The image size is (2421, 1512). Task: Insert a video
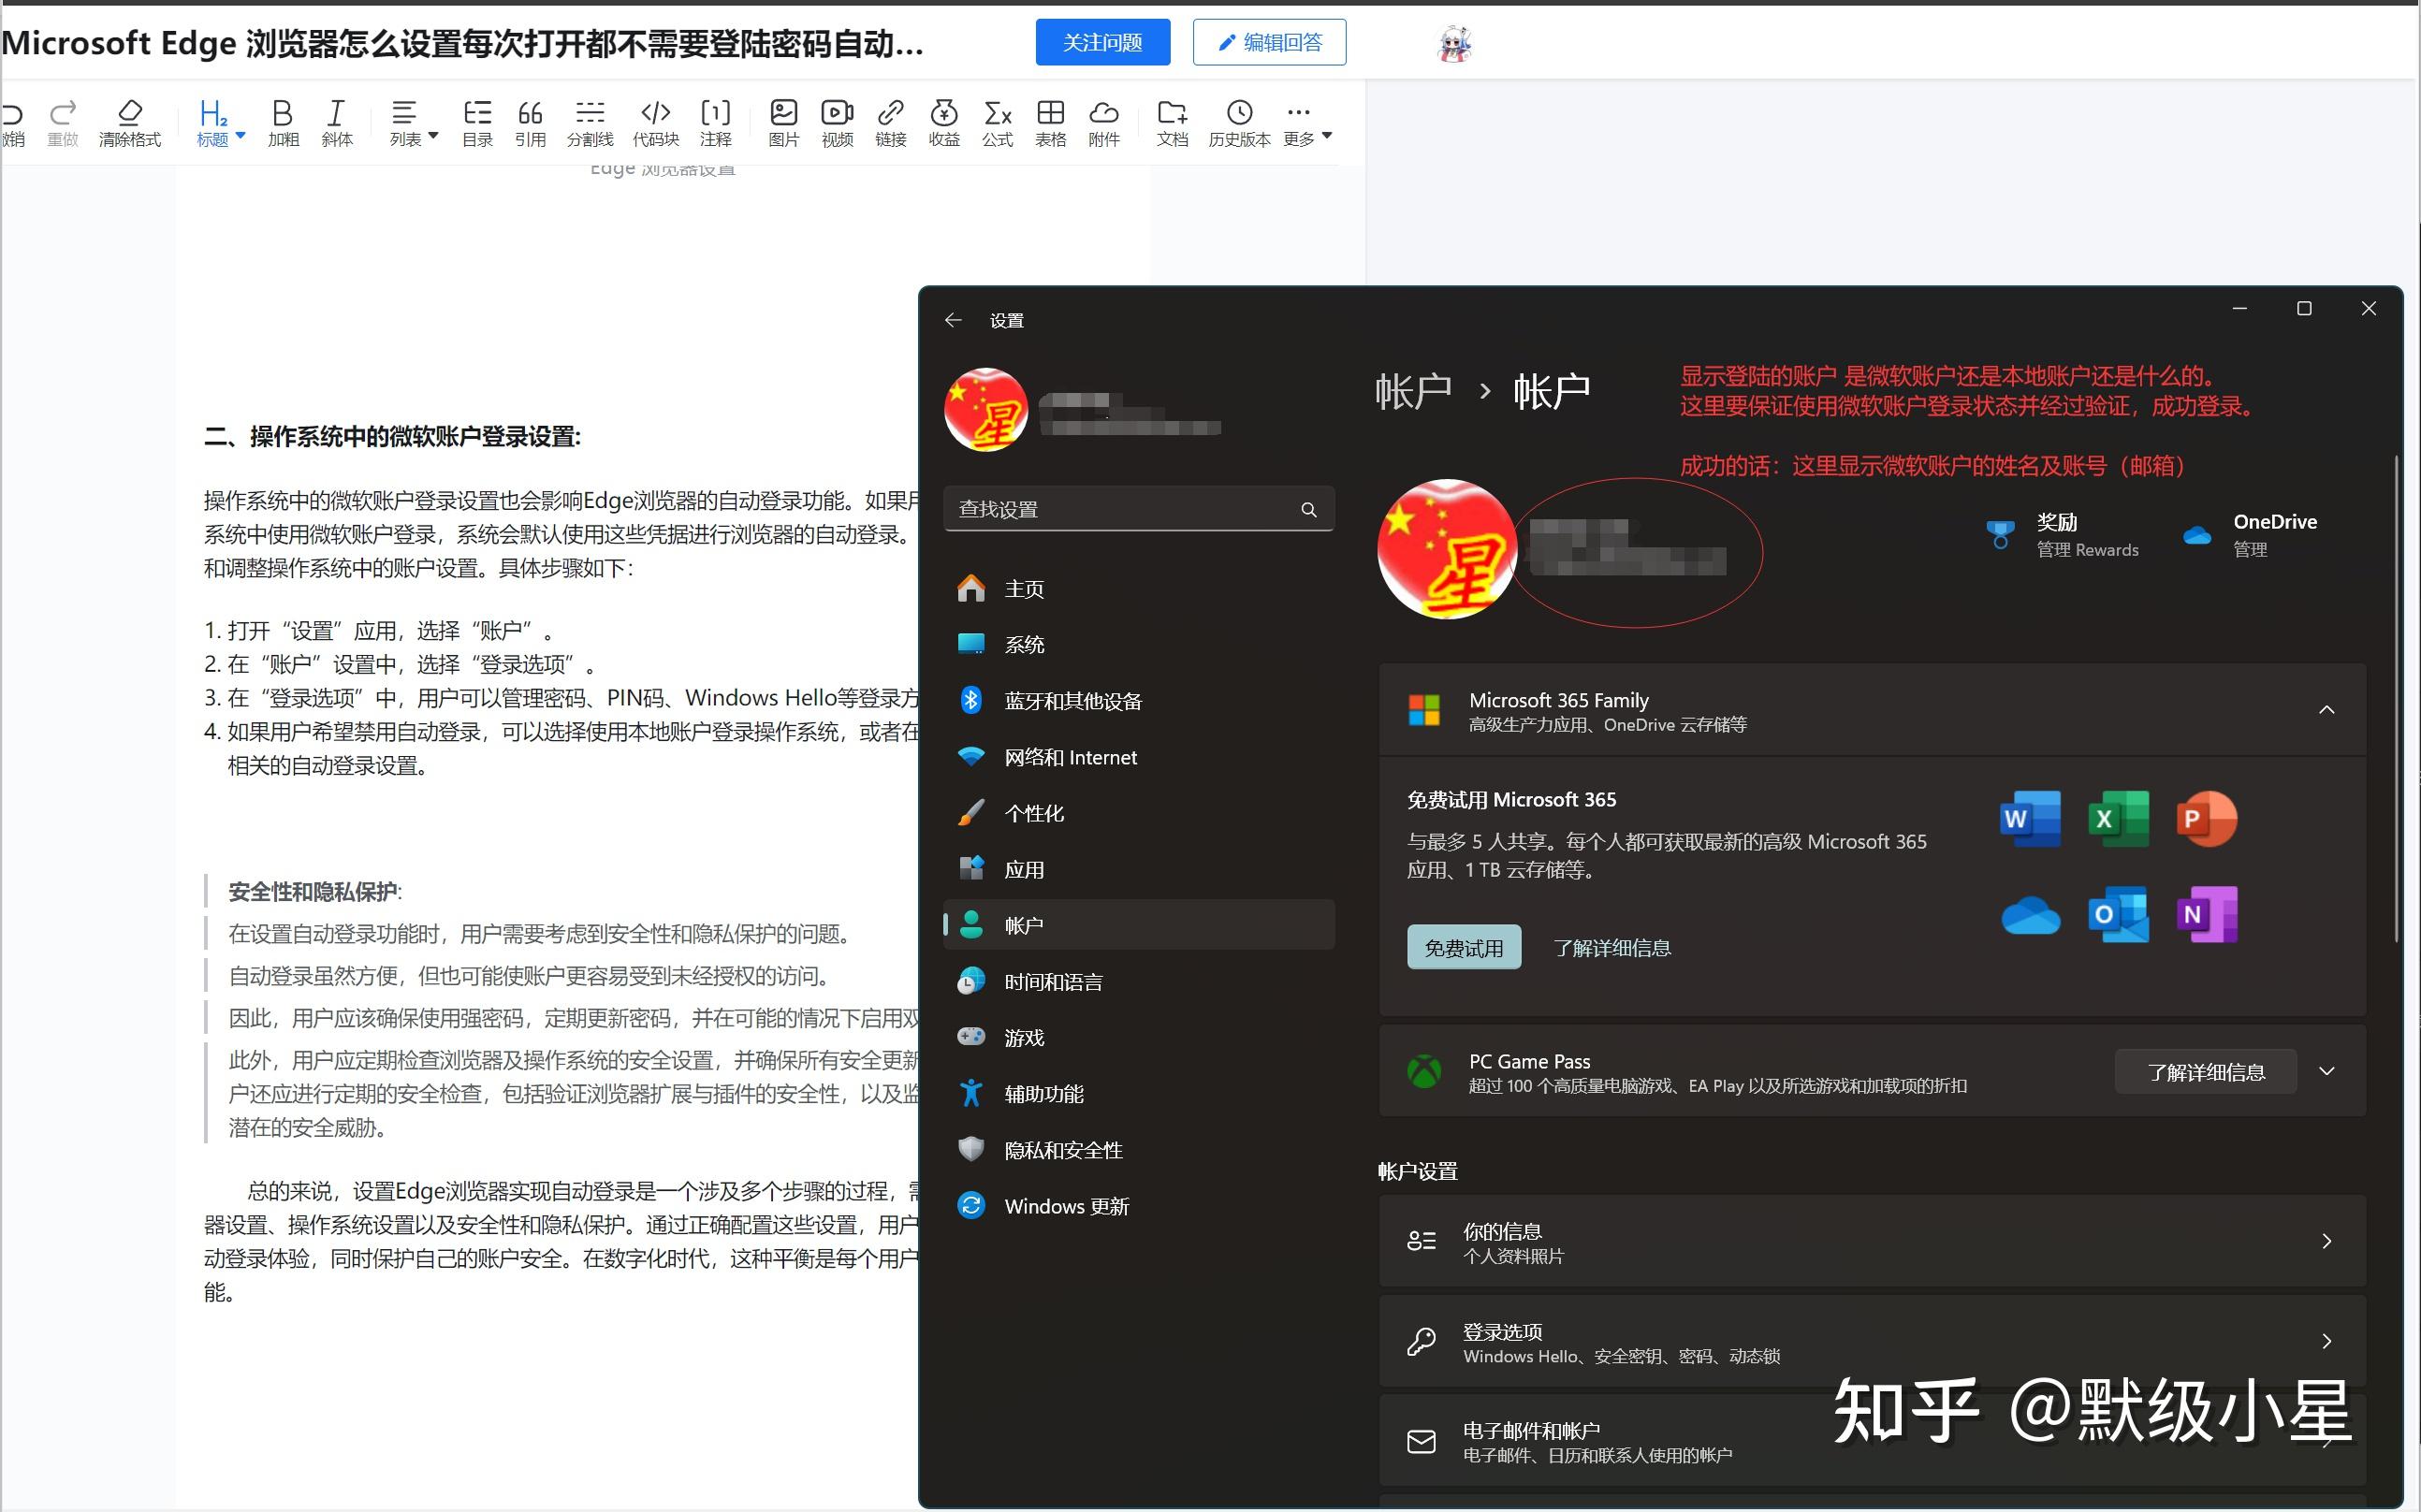tap(837, 121)
